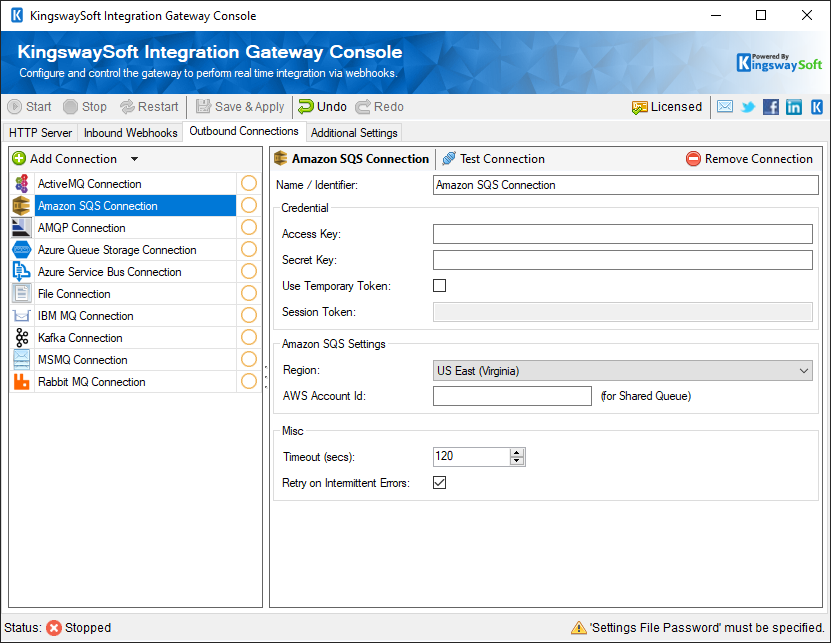
Task: Select the ActiveMQ Connection icon
Action: (21, 183)
